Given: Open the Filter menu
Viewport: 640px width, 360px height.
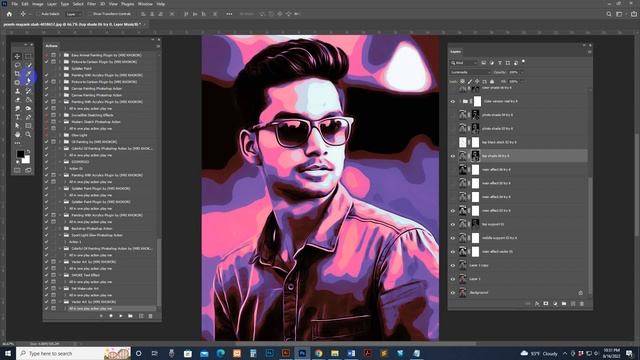Looking at the screenshot, I should (x=91, y=4).
